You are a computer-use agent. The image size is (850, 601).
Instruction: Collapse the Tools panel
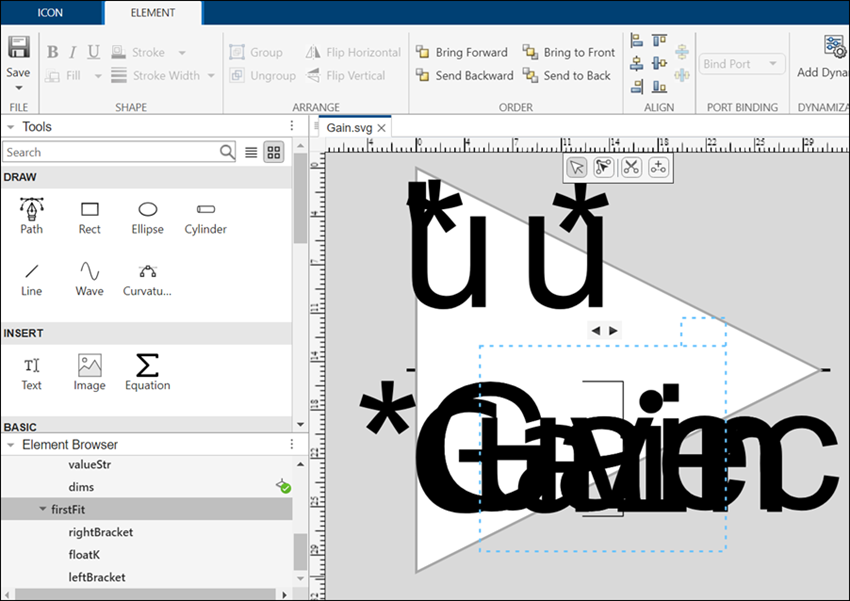click(10, 127)
